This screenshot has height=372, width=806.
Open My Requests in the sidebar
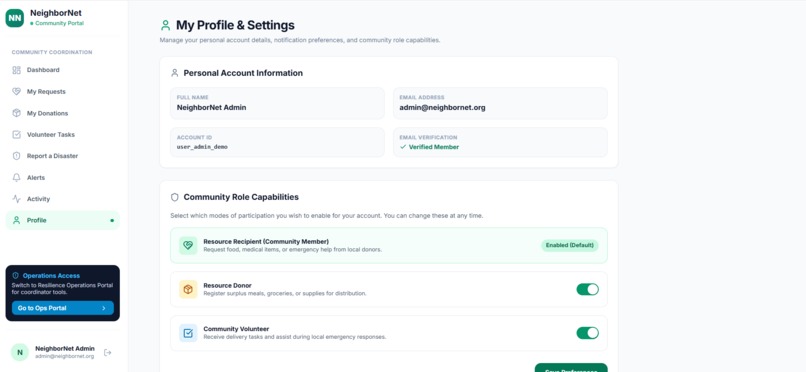(63, 91)
